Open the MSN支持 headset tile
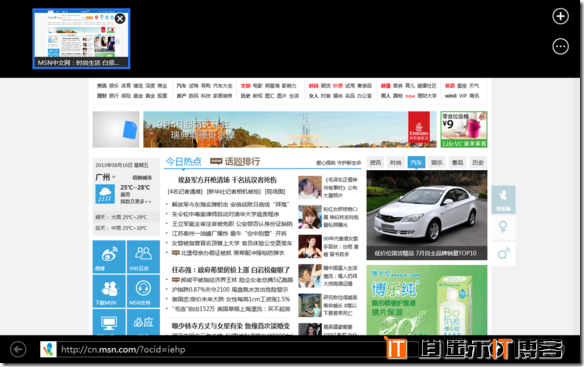The image size is (584, 367). [x=143, y=291]
